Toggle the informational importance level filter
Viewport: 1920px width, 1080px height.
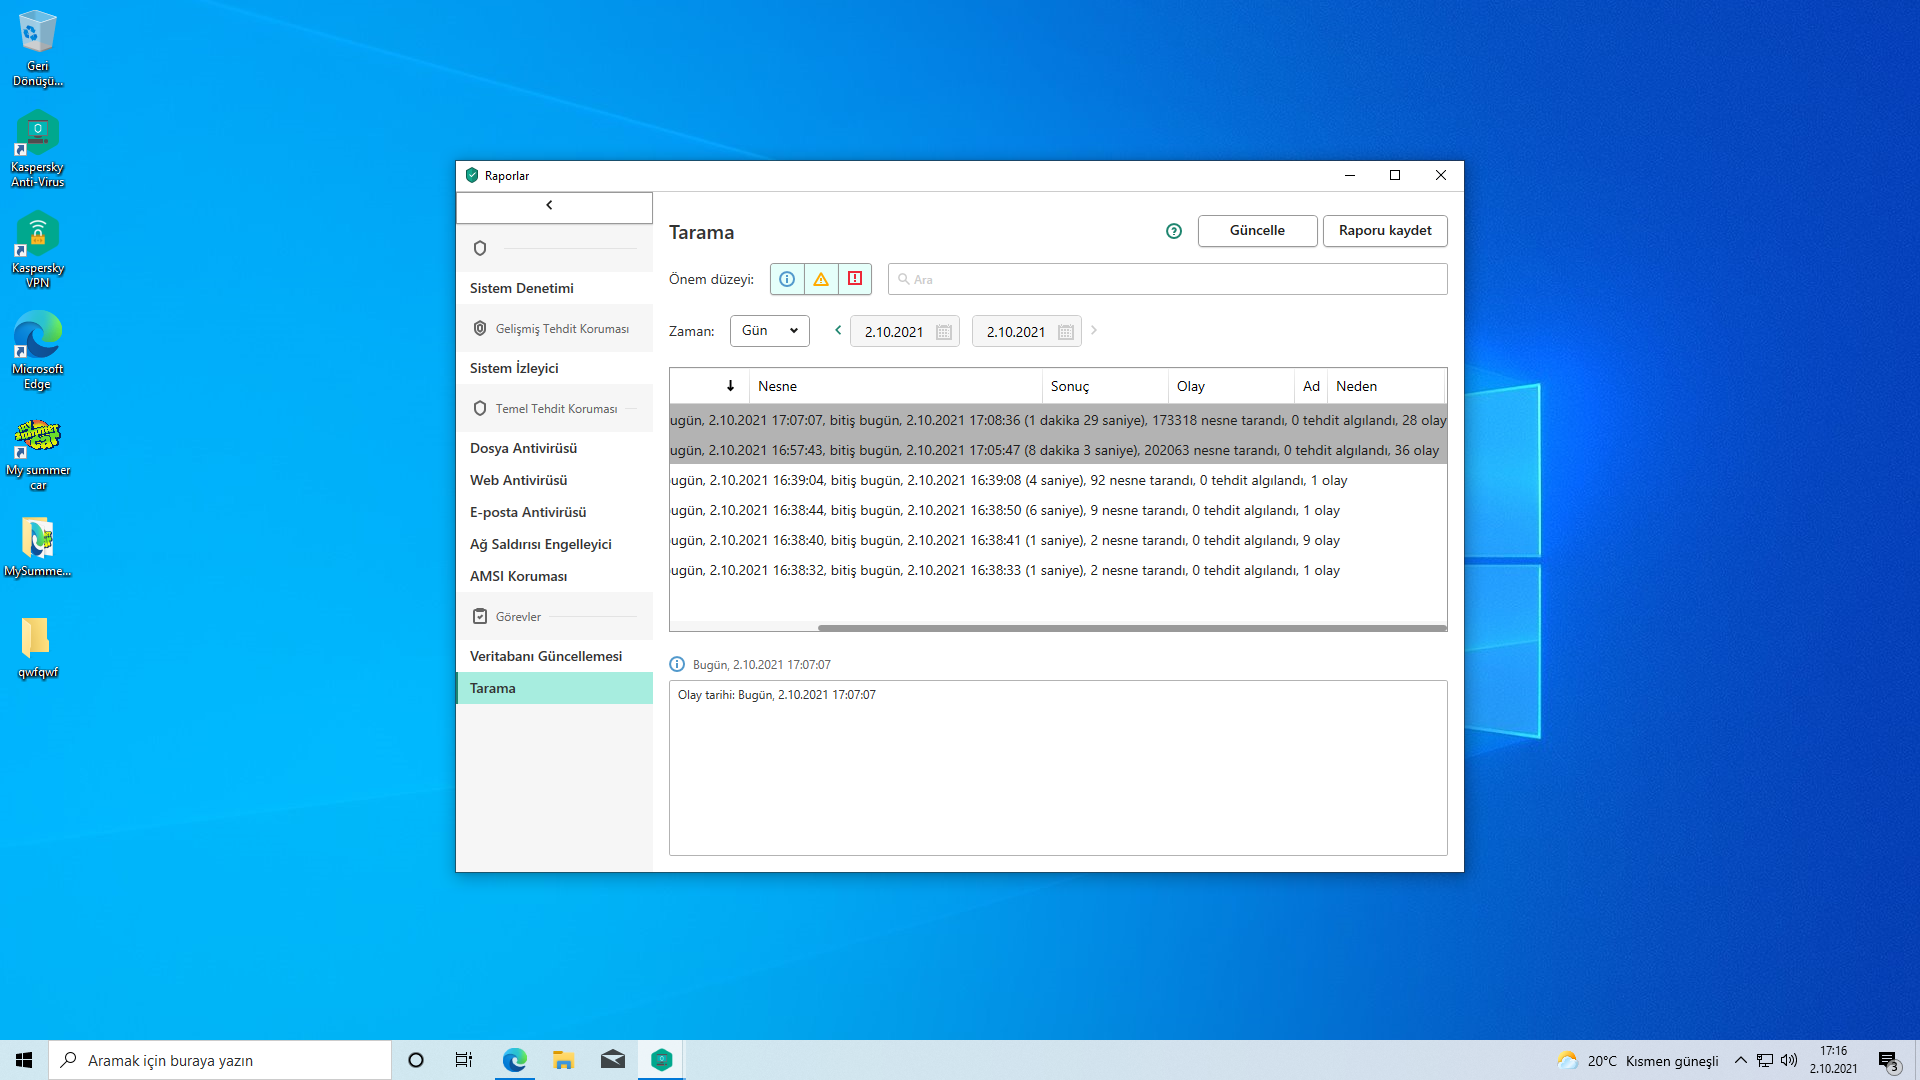pos(787,279)
